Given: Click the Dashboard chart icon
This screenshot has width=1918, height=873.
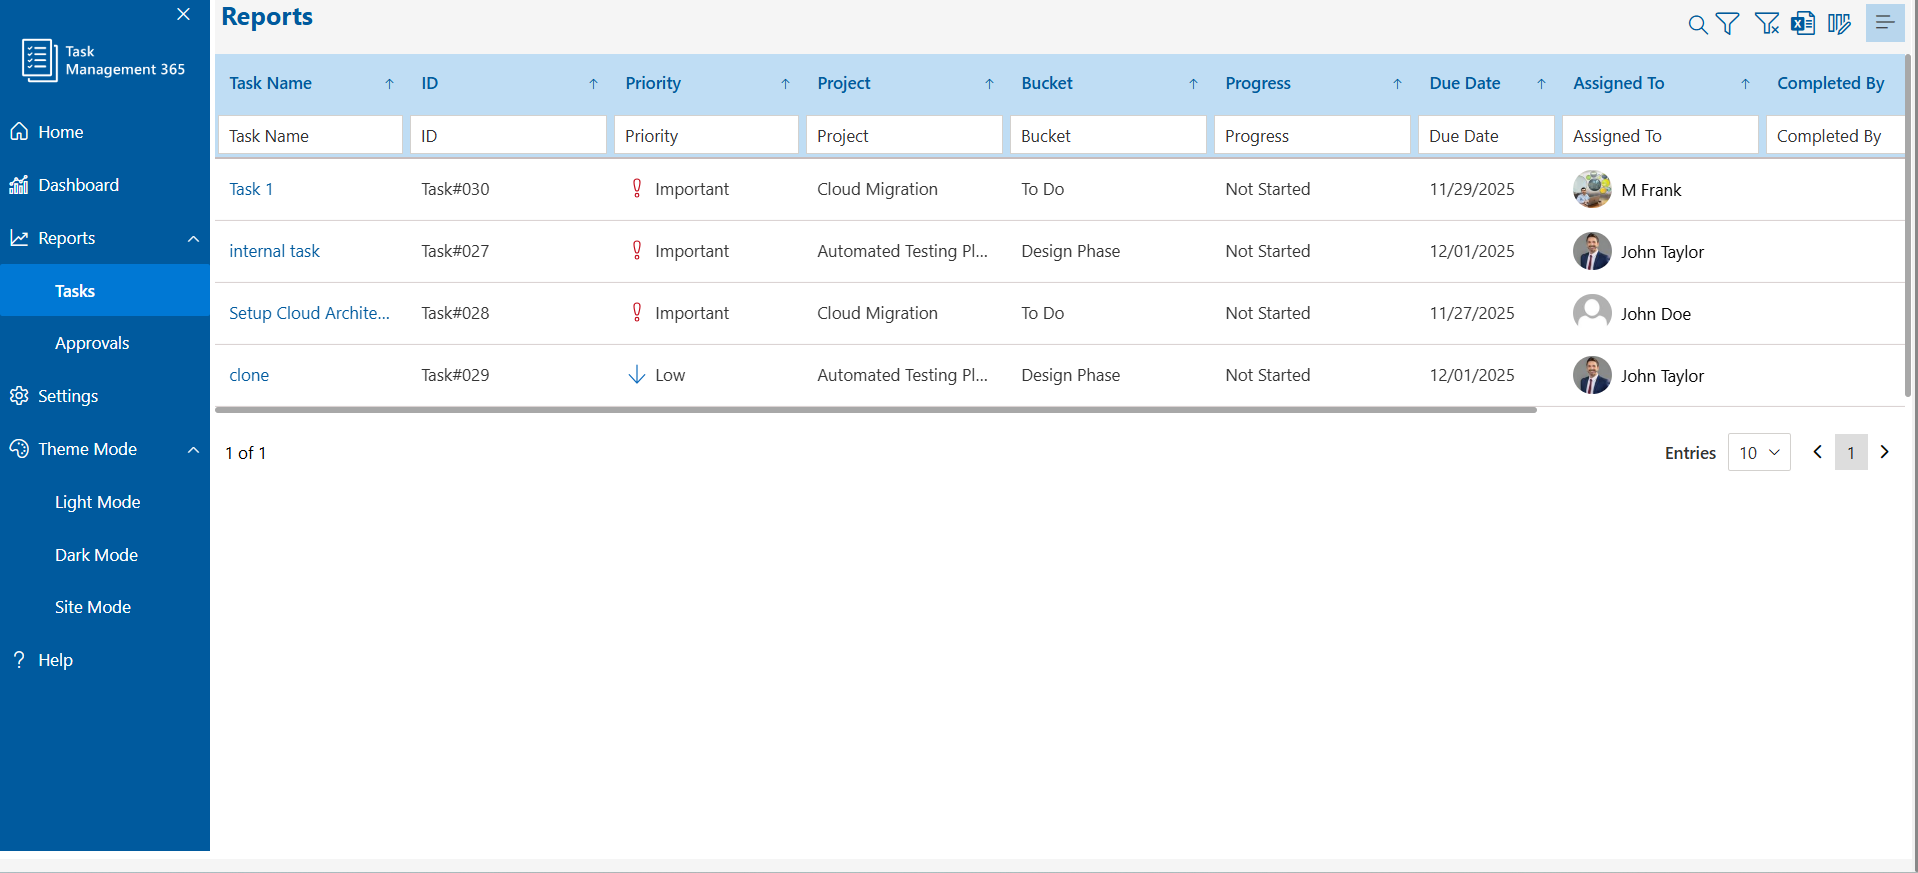Looking at the screenshot, I should [x=19, y=184].
